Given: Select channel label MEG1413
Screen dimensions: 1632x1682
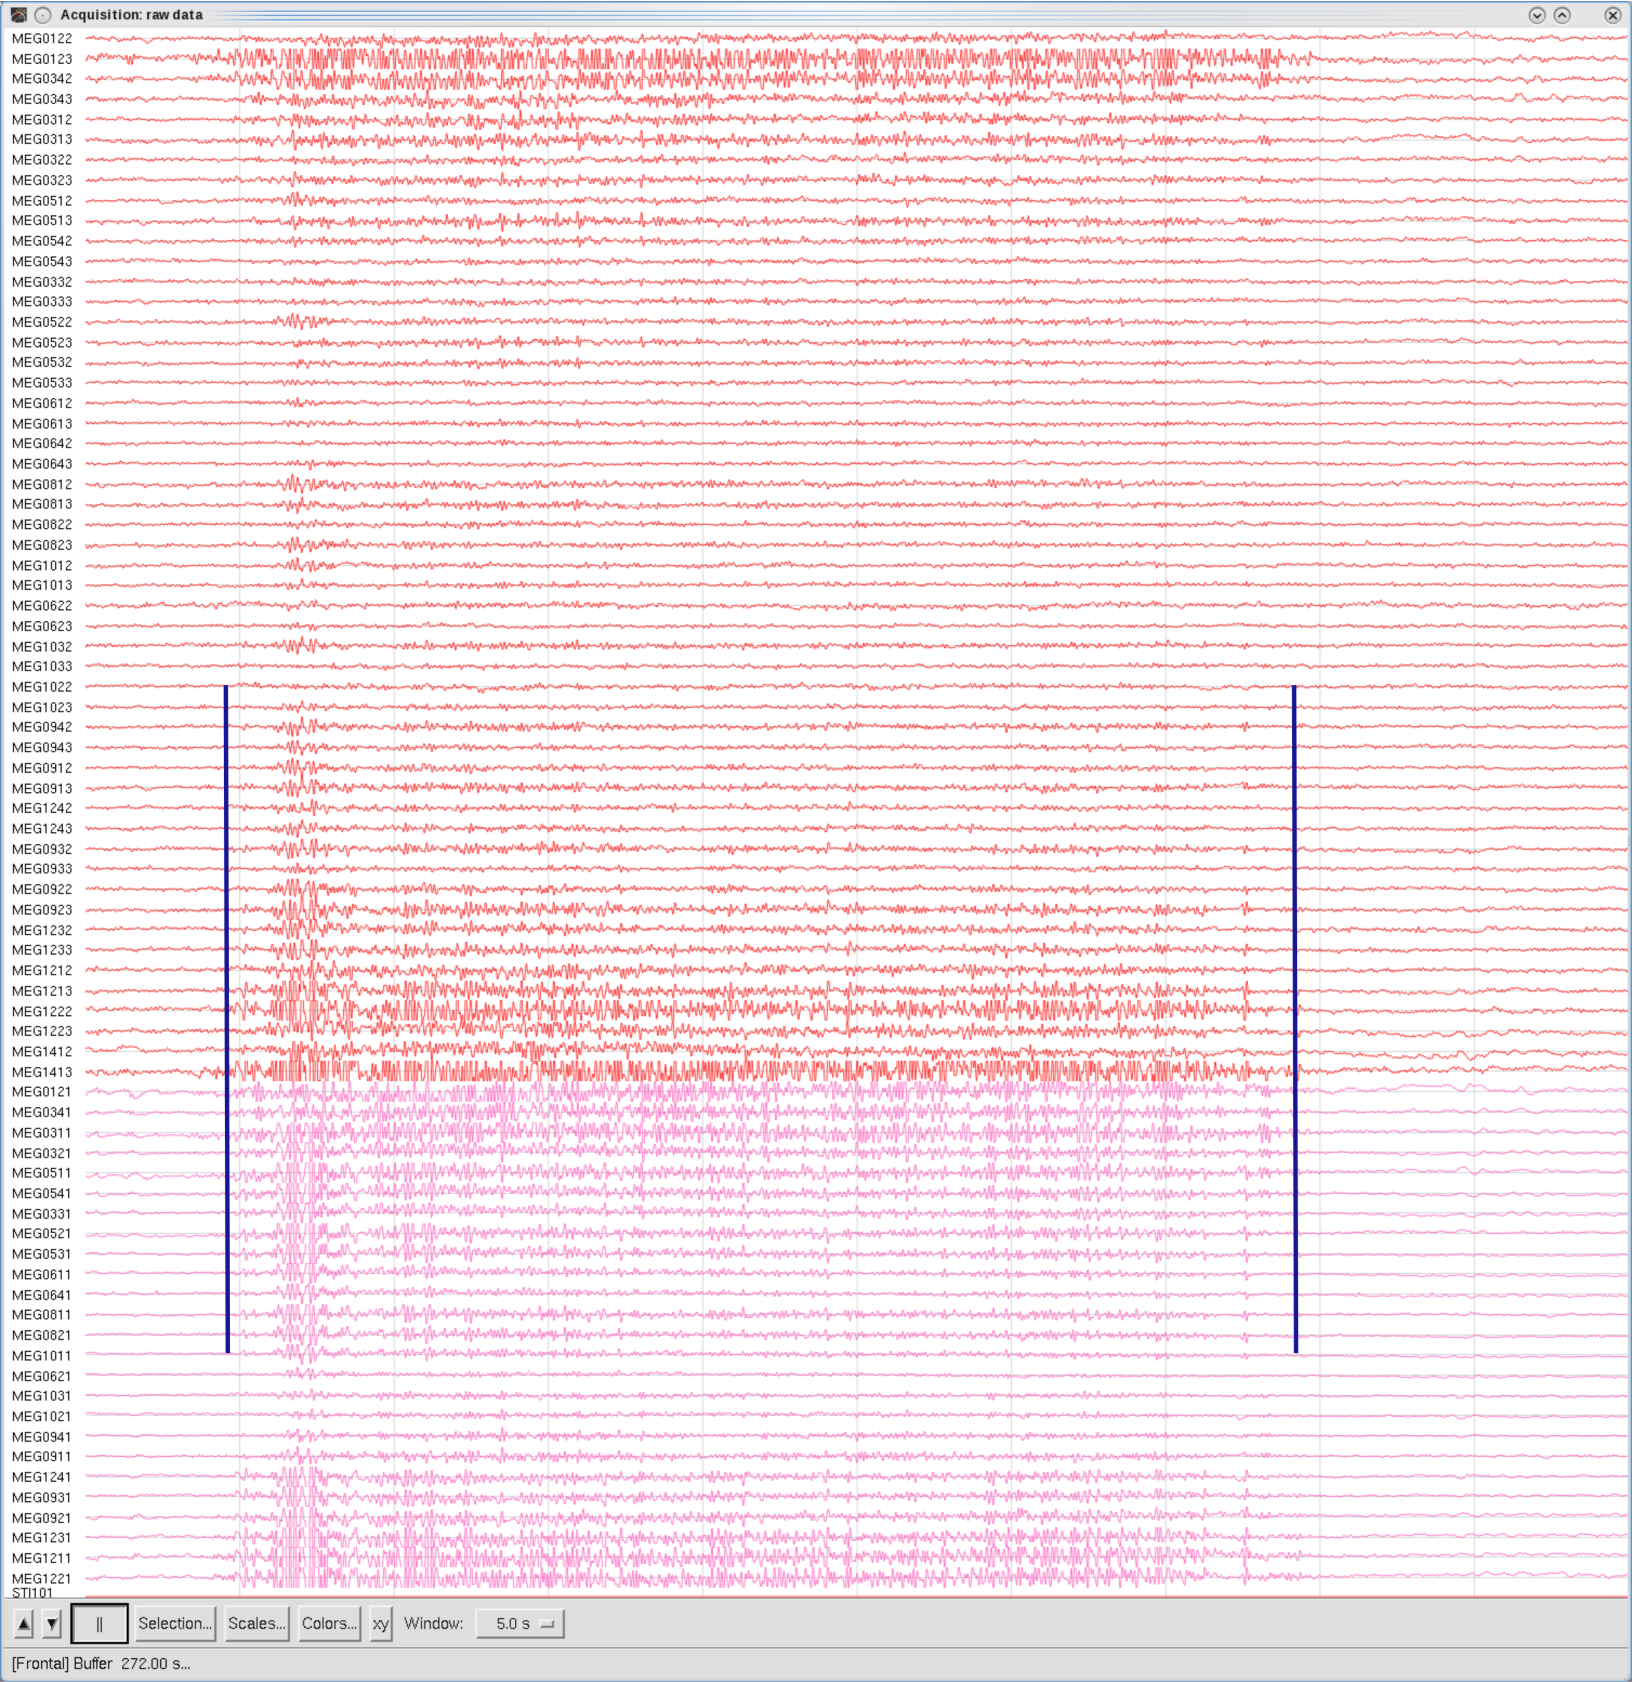Looking at the screenshot, I should click(42, 1072).
